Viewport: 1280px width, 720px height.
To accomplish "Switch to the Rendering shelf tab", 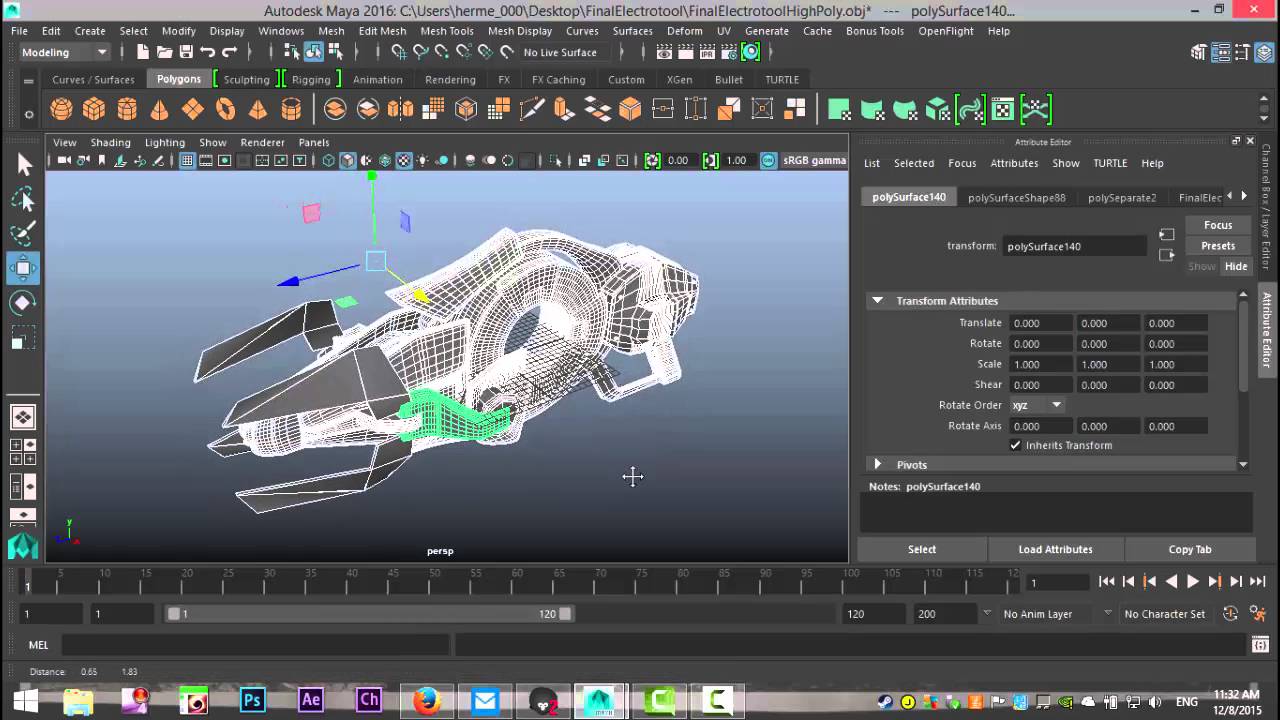I will pos(450,80).
